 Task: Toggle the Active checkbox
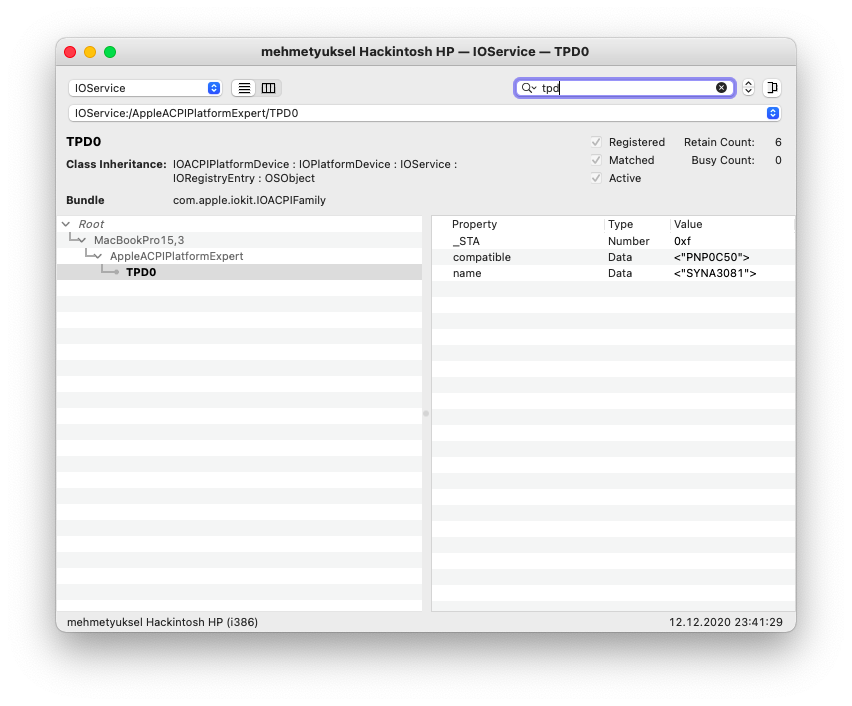[x=597, y=178]
